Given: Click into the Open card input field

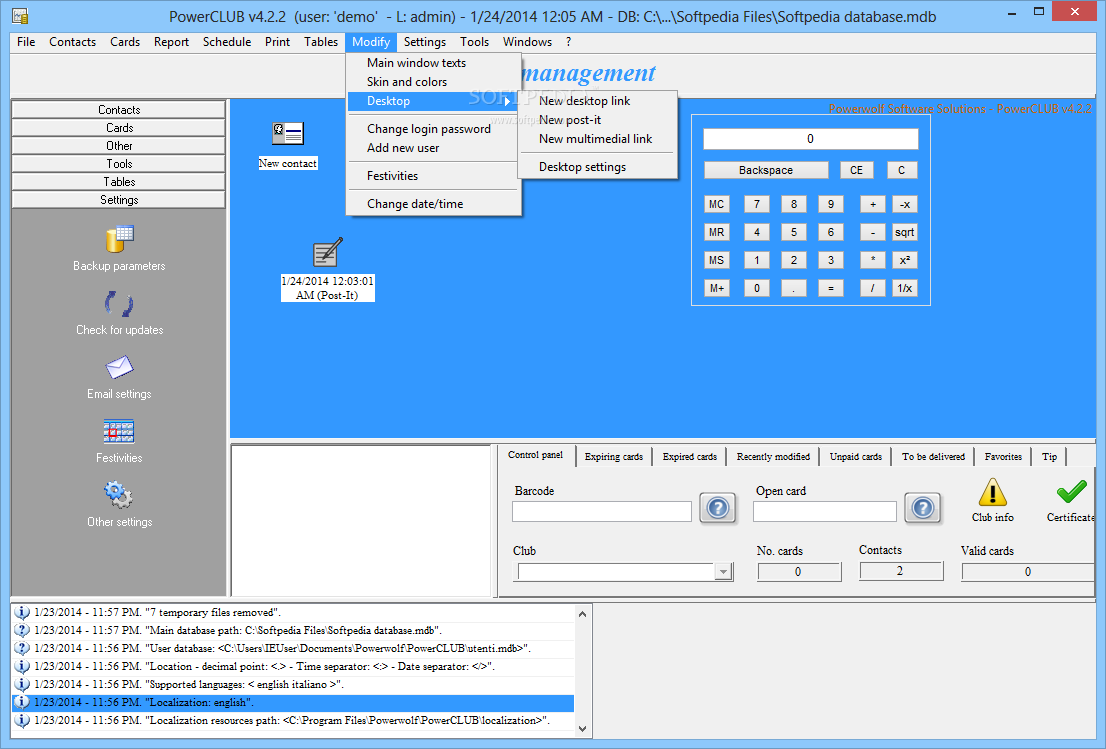Looking at the screenshot, I should tap(825, 511).
